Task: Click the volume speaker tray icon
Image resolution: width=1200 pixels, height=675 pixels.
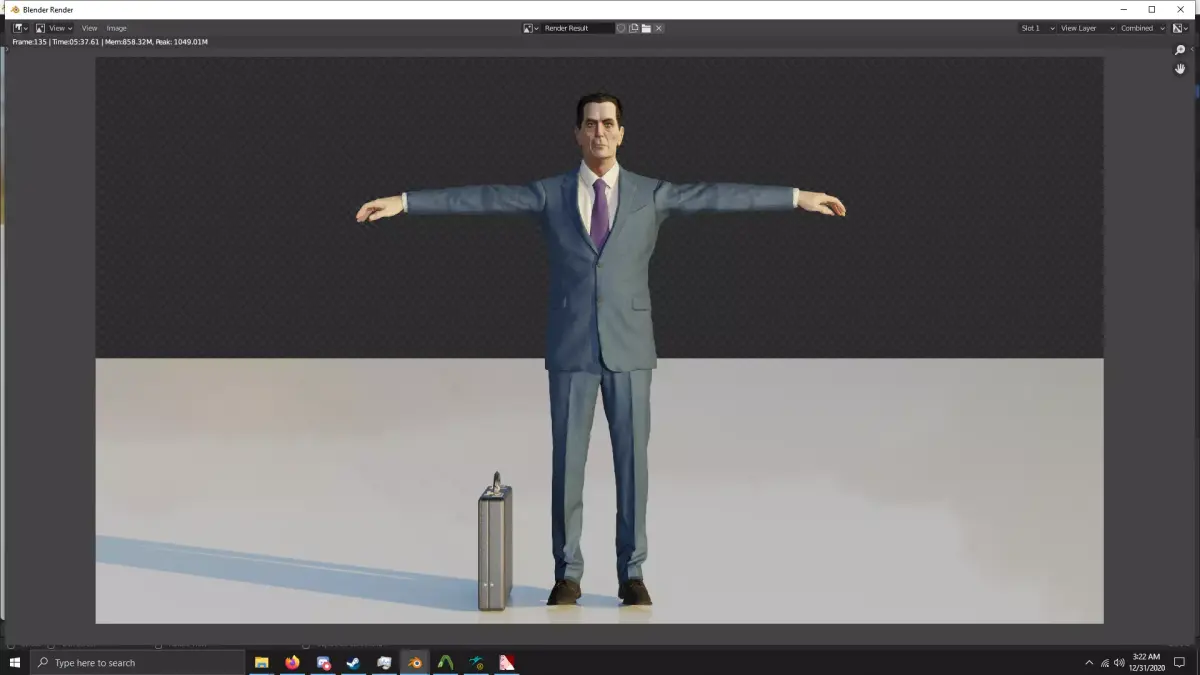Action: (x=1120, y=663)
